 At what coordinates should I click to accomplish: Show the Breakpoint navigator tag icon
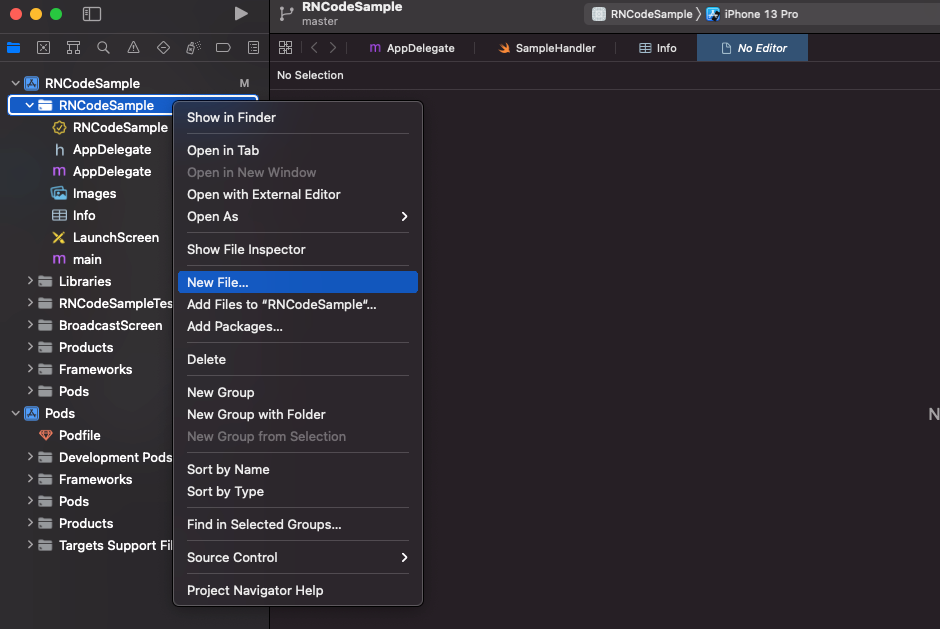click(224, 47)
